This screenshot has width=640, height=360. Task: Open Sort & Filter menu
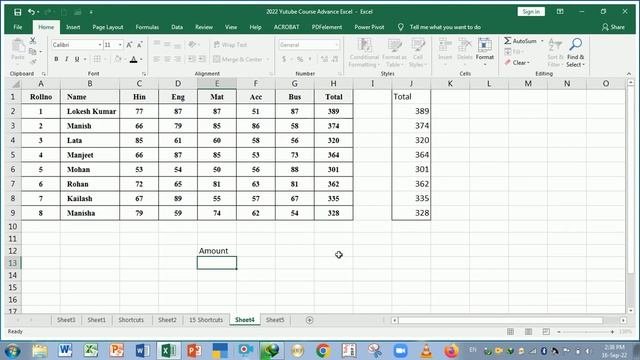tap(555, 52)
